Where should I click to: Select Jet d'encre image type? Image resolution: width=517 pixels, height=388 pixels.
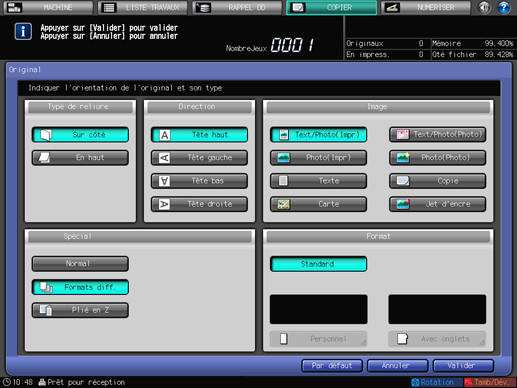coord(438,204)
